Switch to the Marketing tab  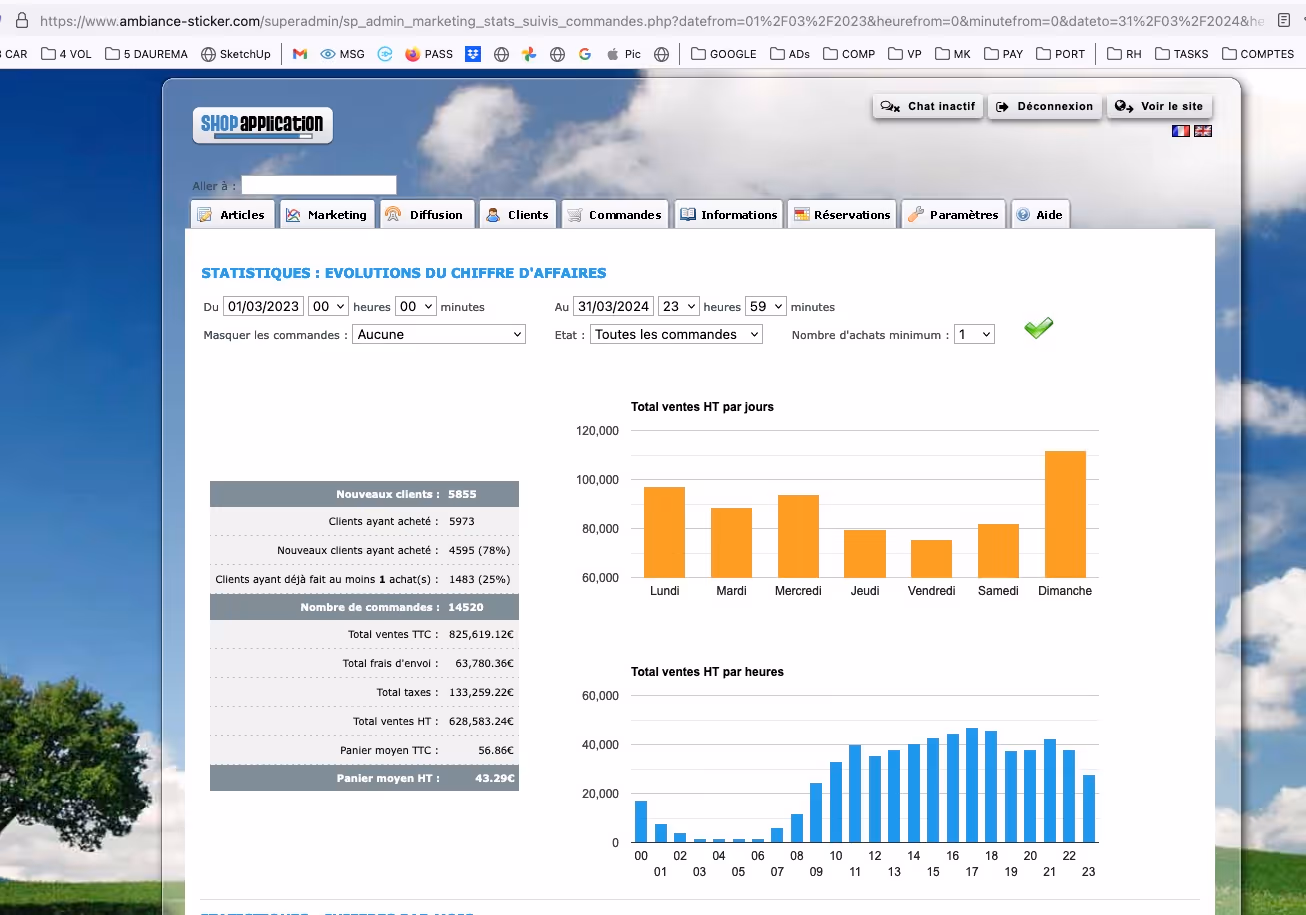click(327, 214)
